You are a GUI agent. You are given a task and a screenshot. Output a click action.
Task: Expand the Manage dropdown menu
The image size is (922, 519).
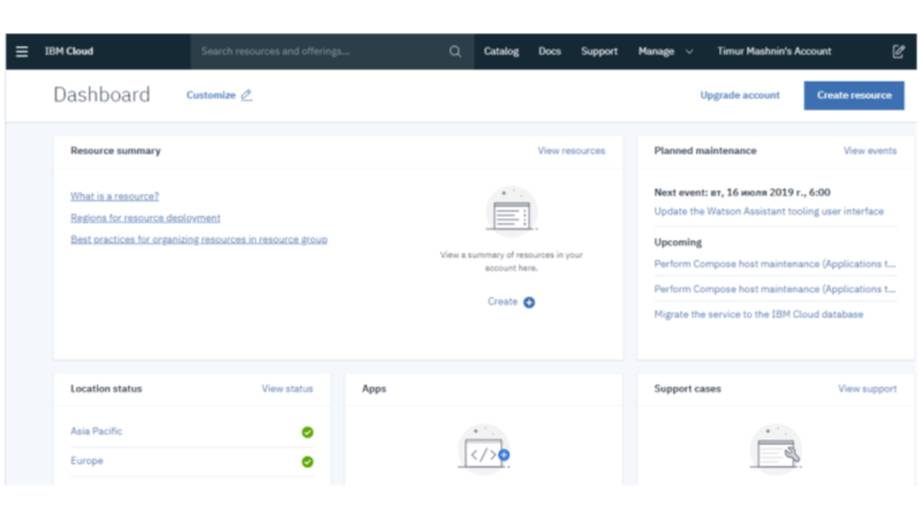[665, 52]
